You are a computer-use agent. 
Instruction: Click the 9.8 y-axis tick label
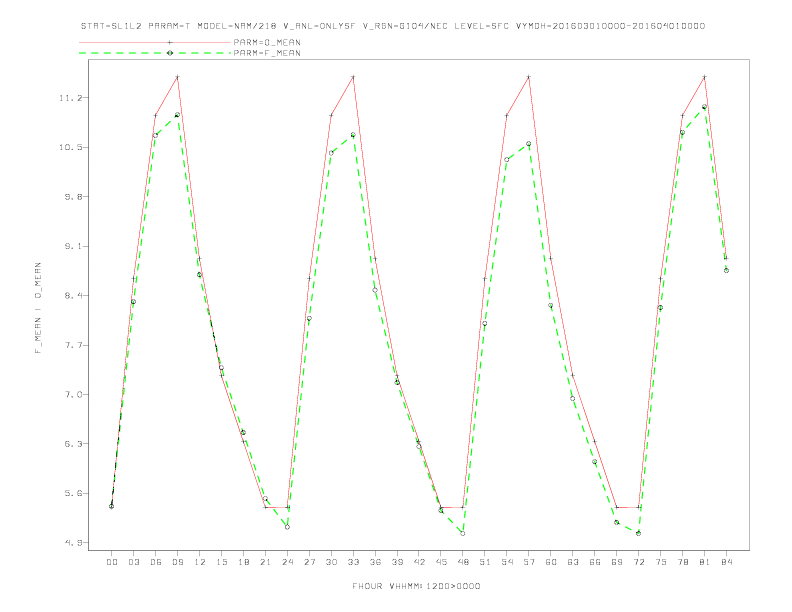point(74,197)
